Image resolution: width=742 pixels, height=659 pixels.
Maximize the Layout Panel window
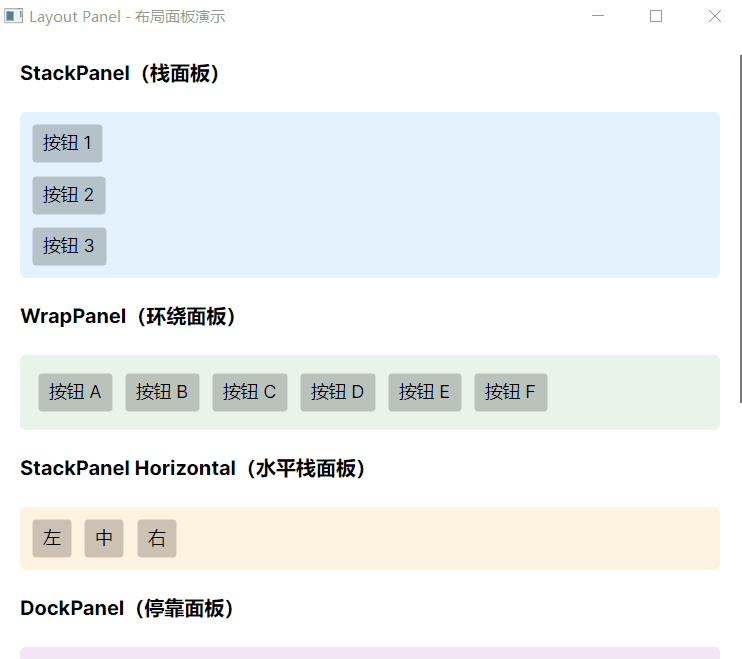656,16
